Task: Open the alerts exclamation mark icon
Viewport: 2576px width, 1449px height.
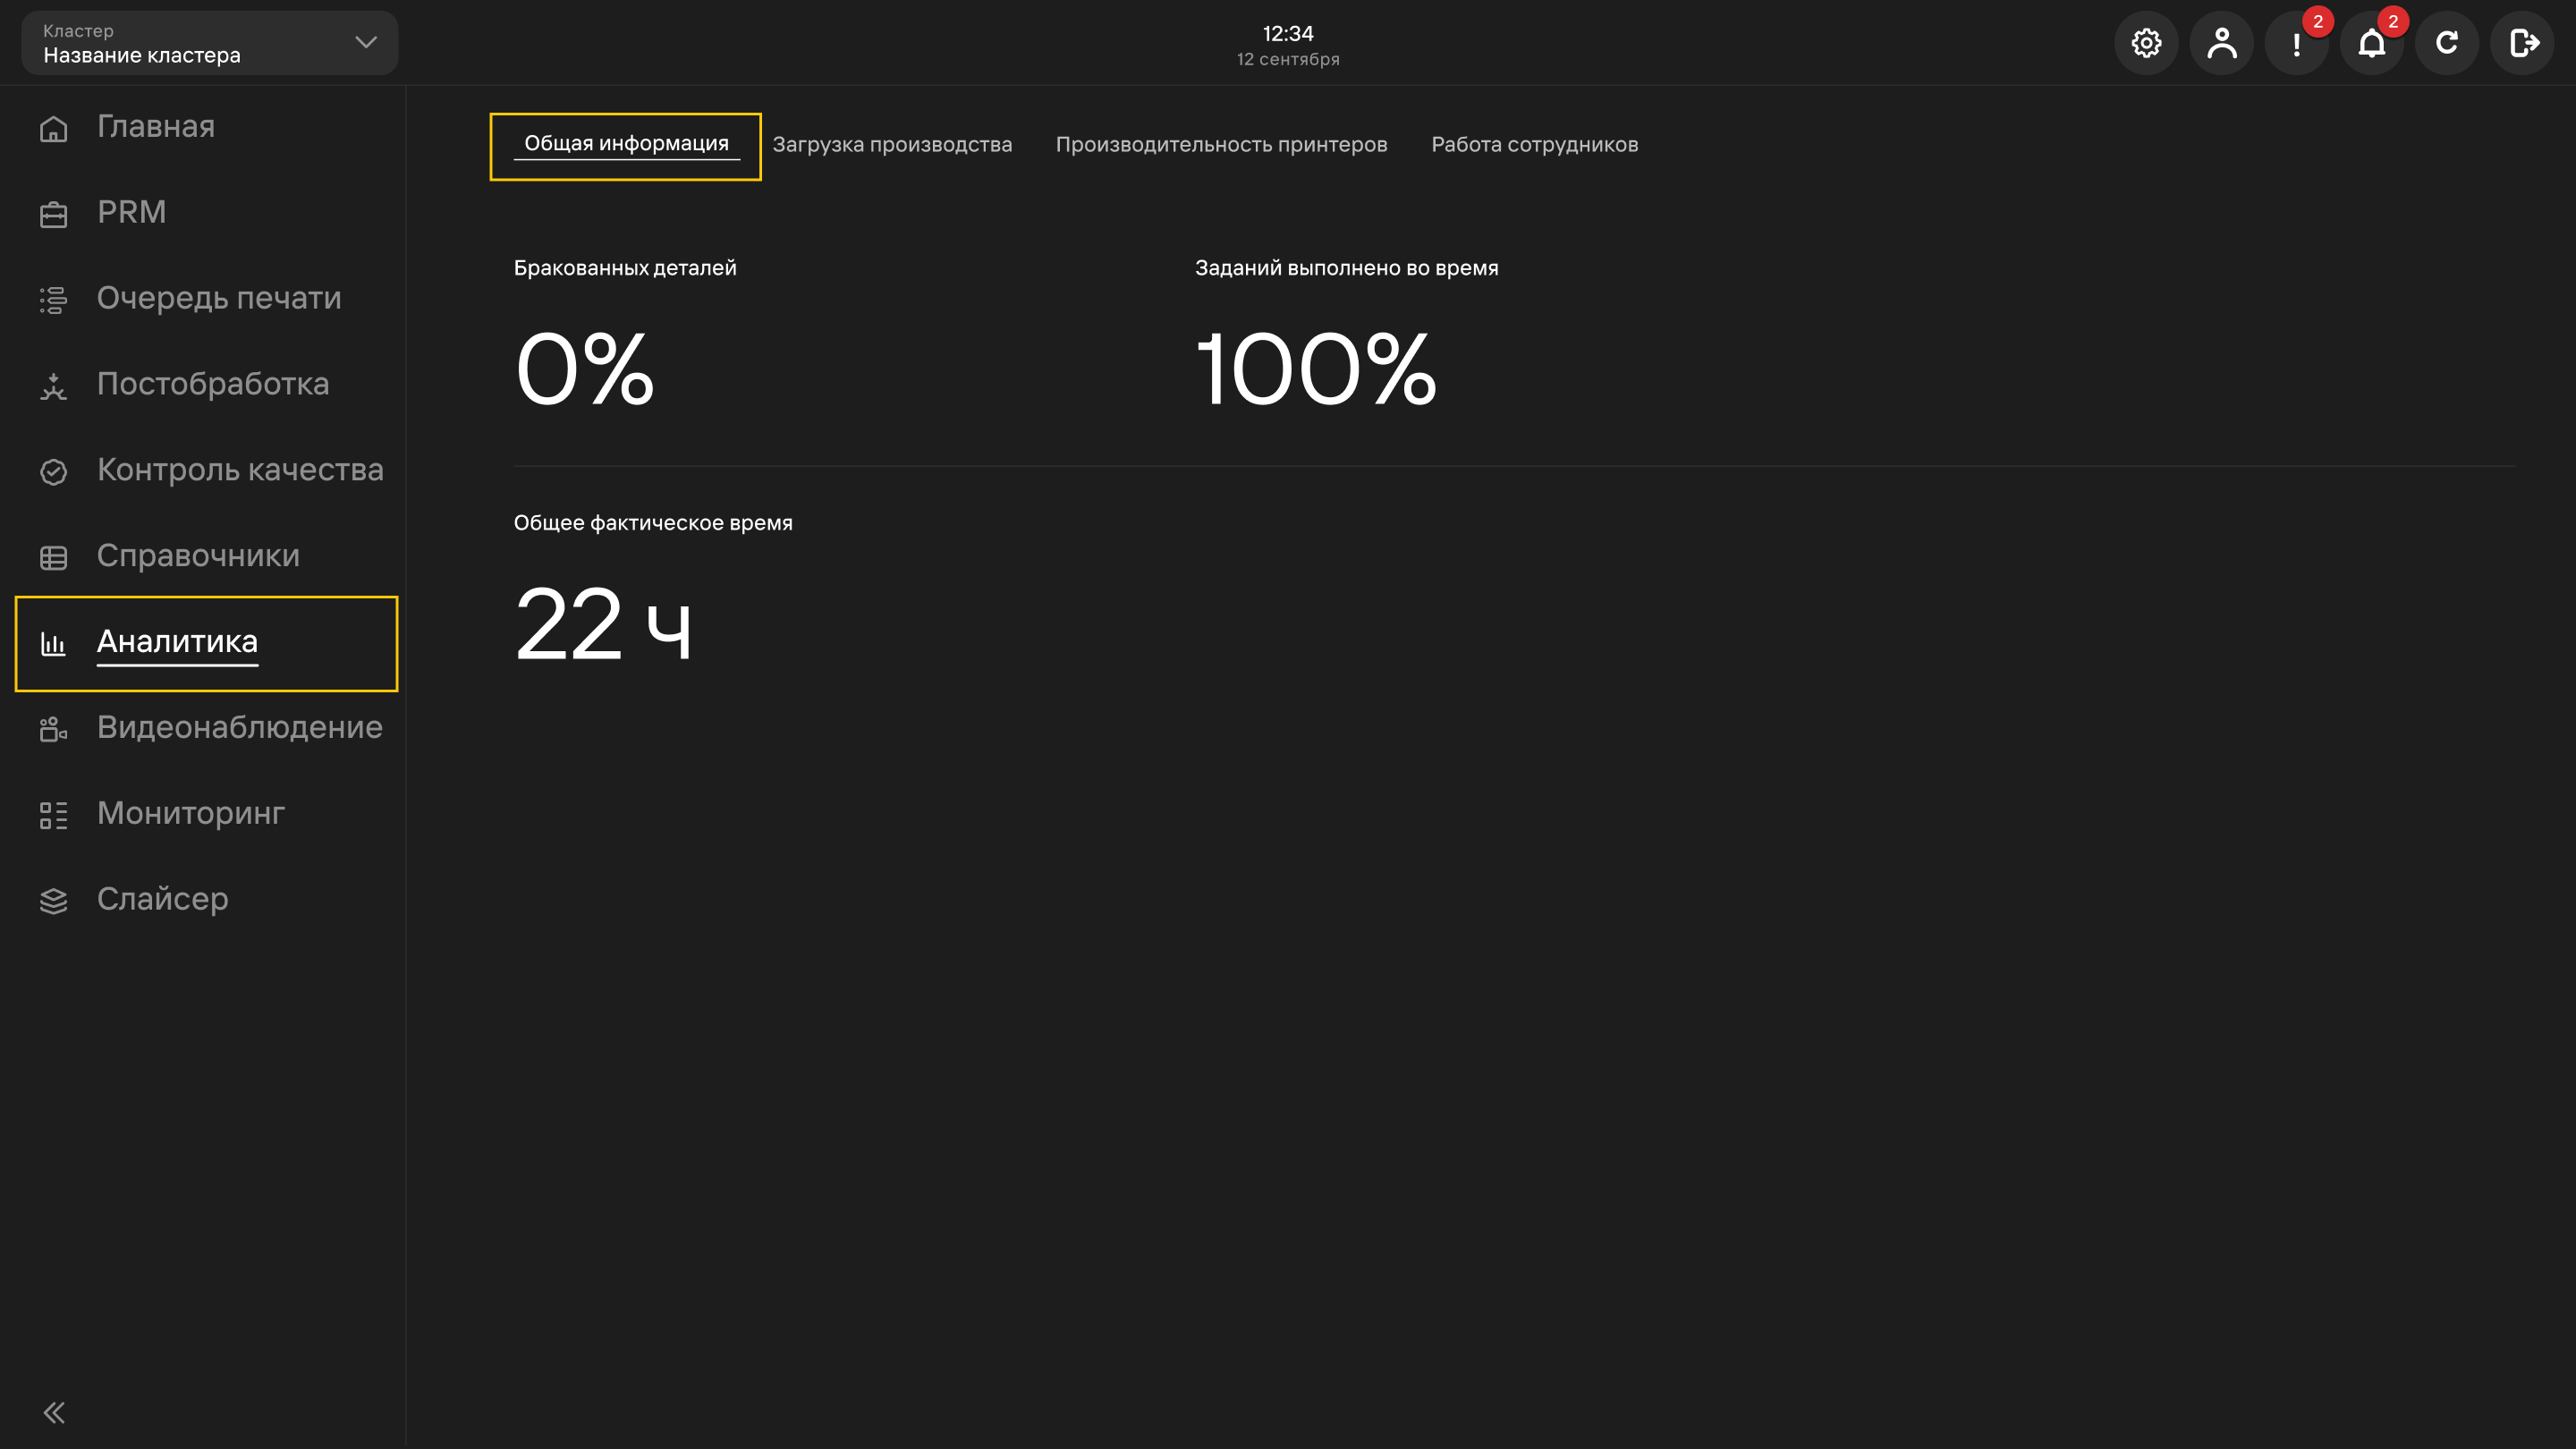Action: (x=2296, y=43)
